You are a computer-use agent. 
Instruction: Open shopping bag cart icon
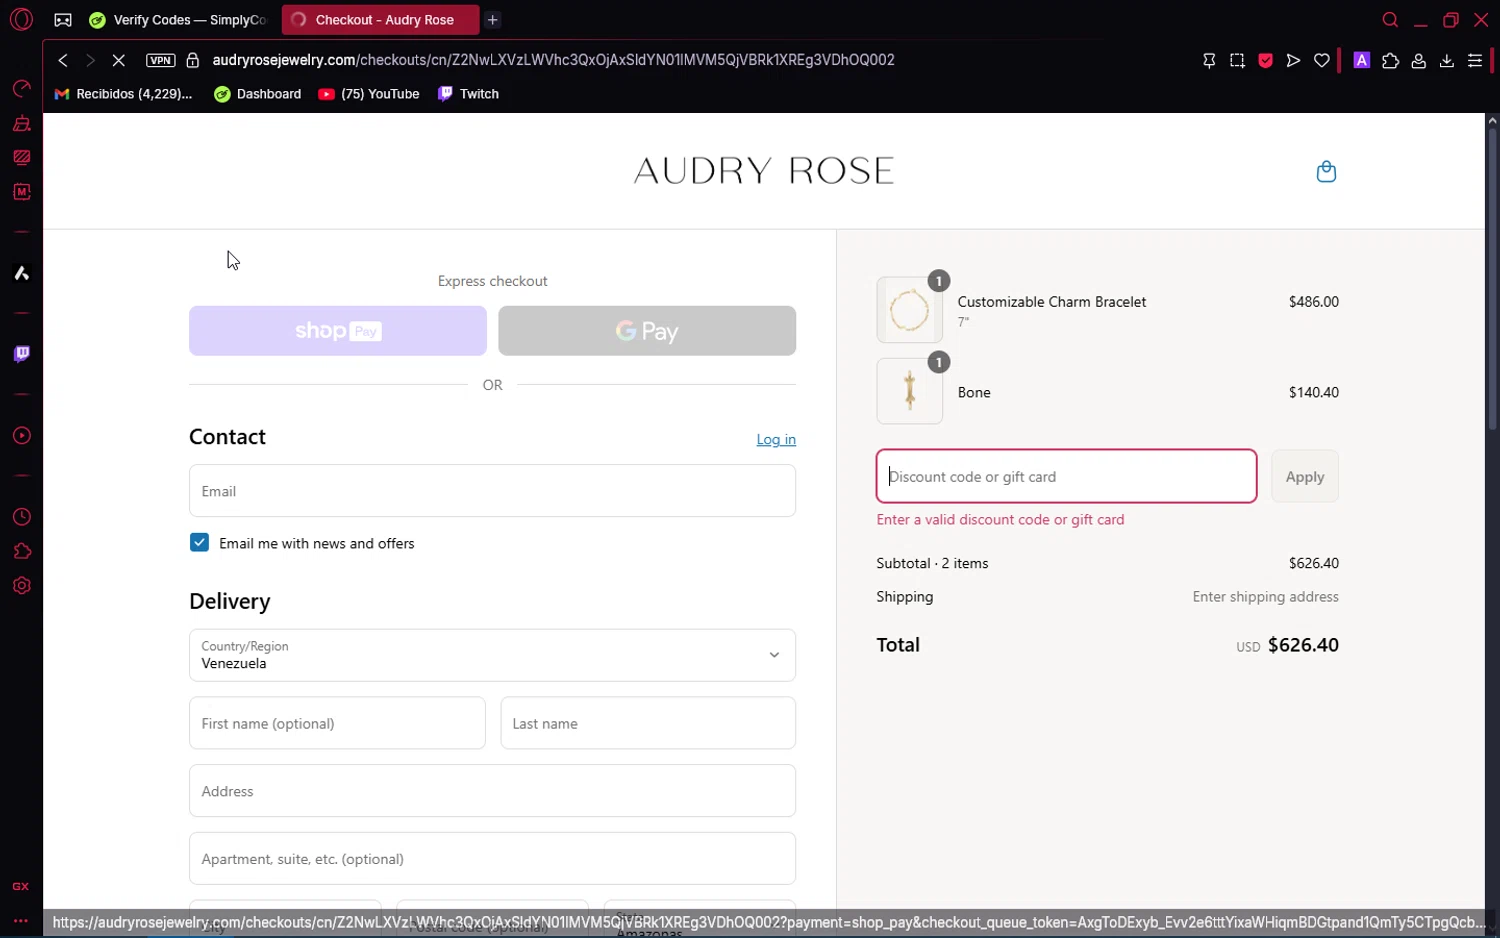tap(1326, 172)
